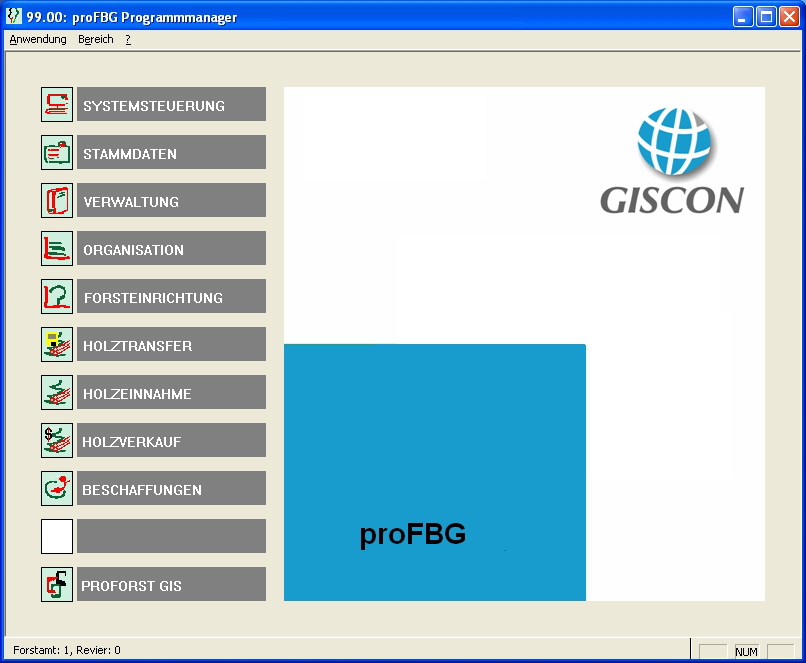Select the Proforst GIS icon
The width and height of the screenshot is (806, 663).
tap(56, 583)
